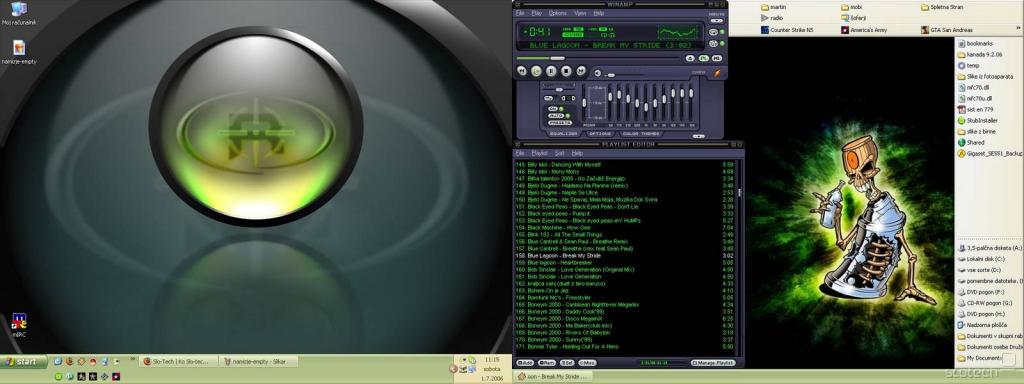Viewport: 1024px width, 384px height.
Task: Toggle the PL playlist editor button
Action: (x=704, y=58)
